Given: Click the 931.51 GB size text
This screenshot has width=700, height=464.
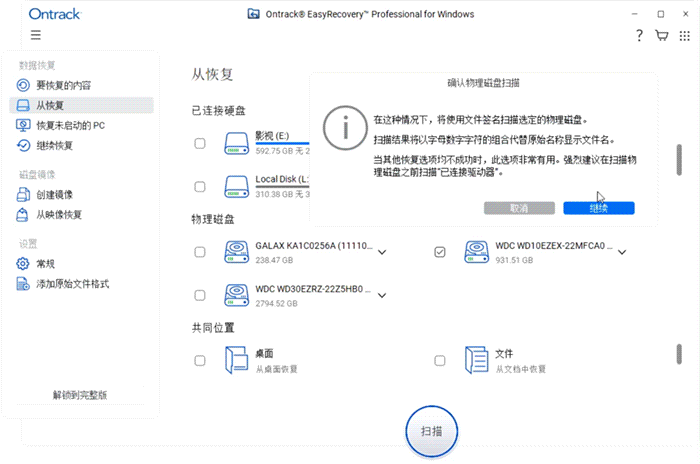Looking at the screenshot, I should [x=514, y=260].
